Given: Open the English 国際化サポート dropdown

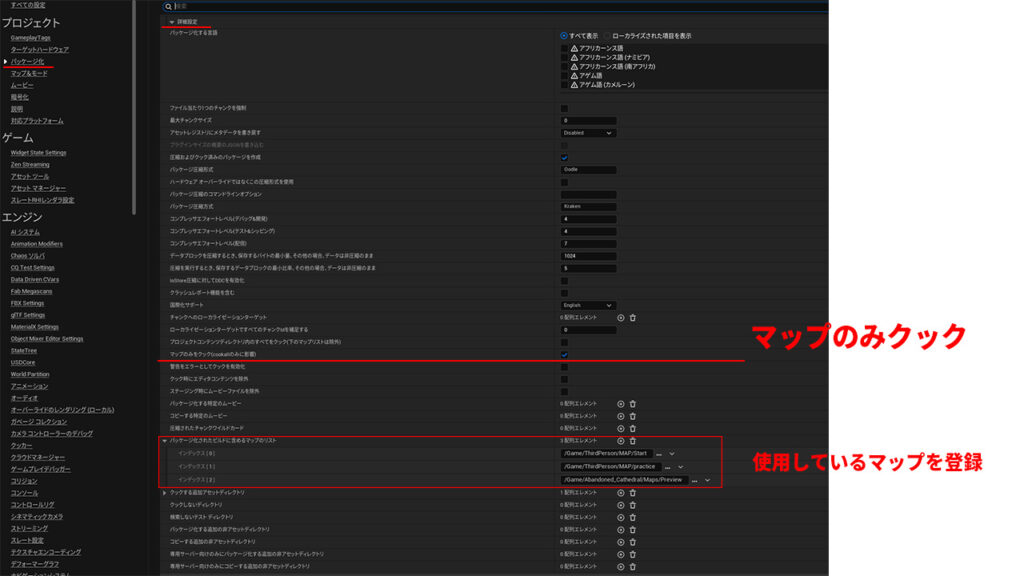Looking at the screenshot, I should [588, 305].
